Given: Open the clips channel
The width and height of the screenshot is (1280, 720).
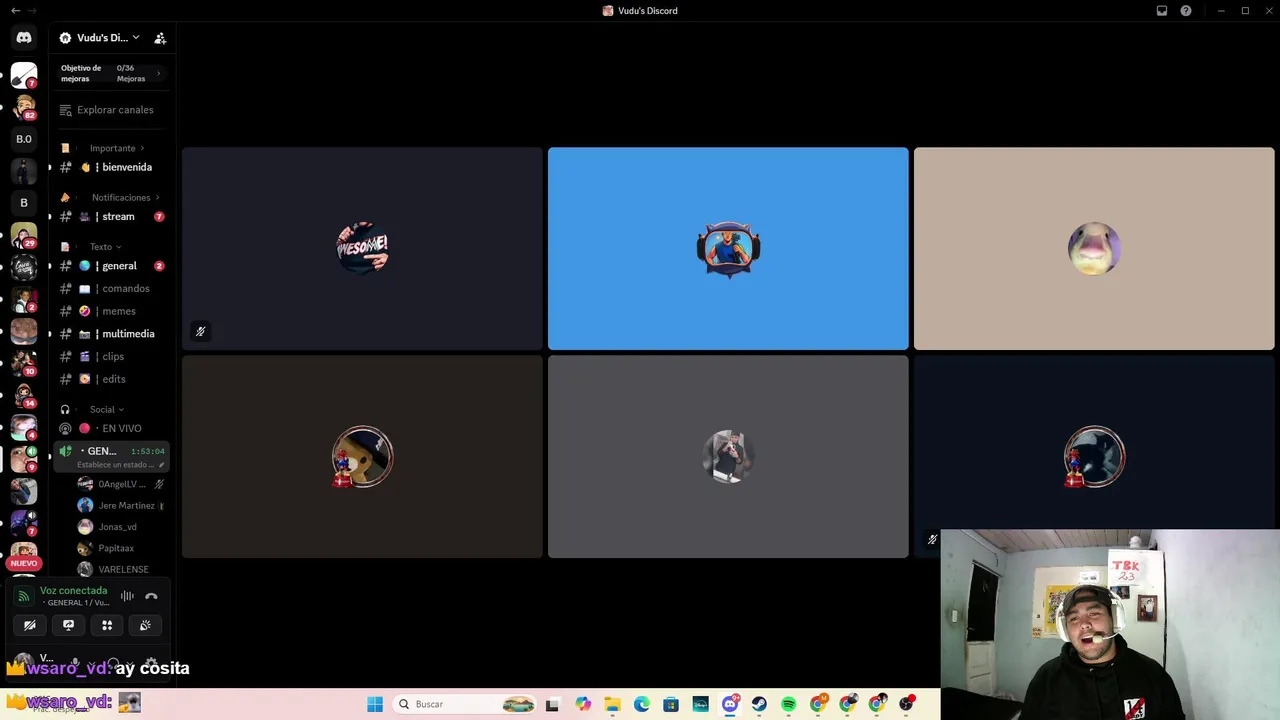Looking at the screenshot, I should [112, 356].
